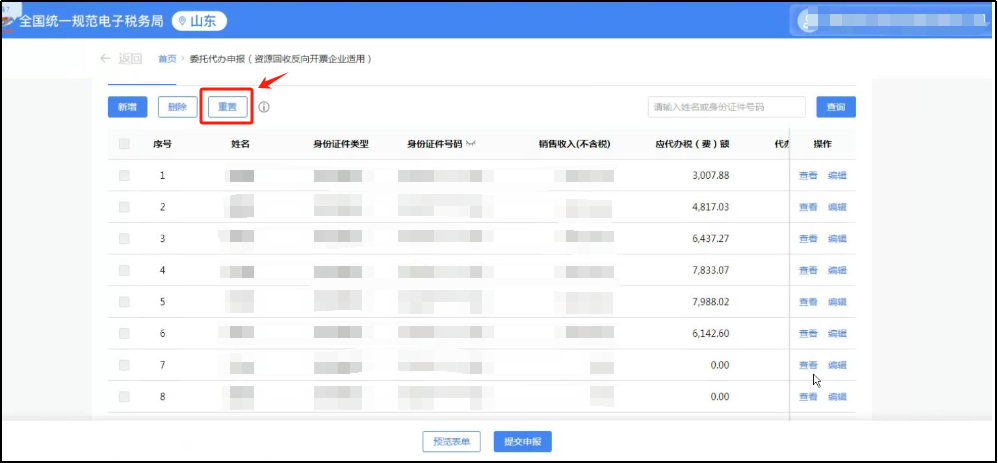Click the breadcrumb text 委托代办申报（资源回收反向开票企业适用）
Image resolution: width=998 pixels, height=463 pixels.
(281, 59)
